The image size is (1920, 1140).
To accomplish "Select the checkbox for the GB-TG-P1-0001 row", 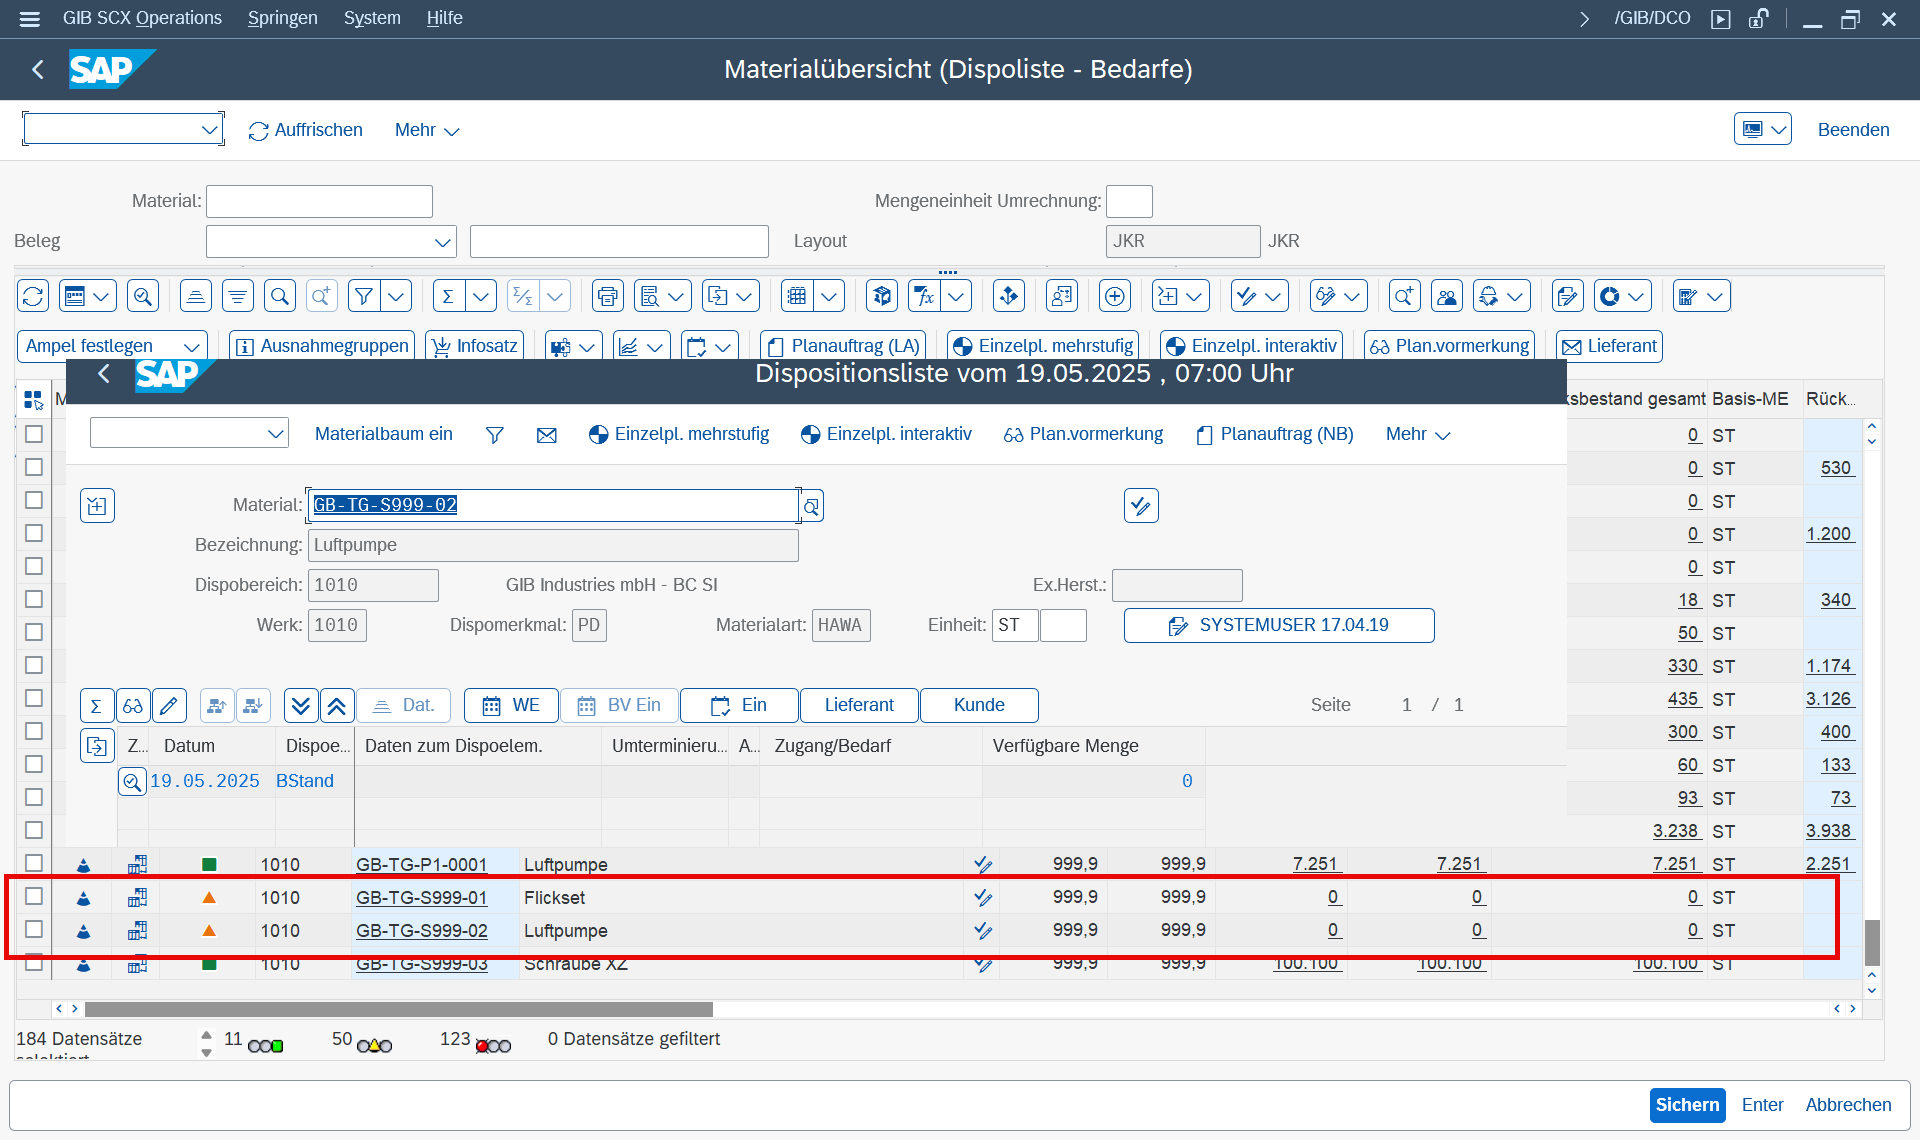I will 34,863.
